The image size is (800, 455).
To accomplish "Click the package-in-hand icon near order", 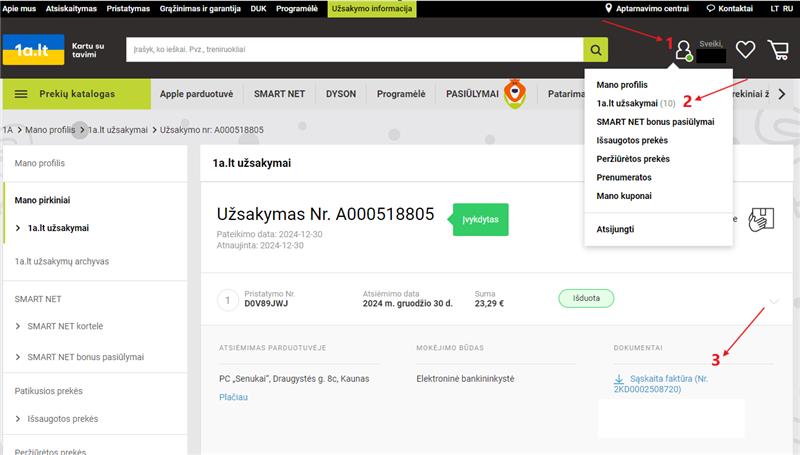I will pos(761,219).
